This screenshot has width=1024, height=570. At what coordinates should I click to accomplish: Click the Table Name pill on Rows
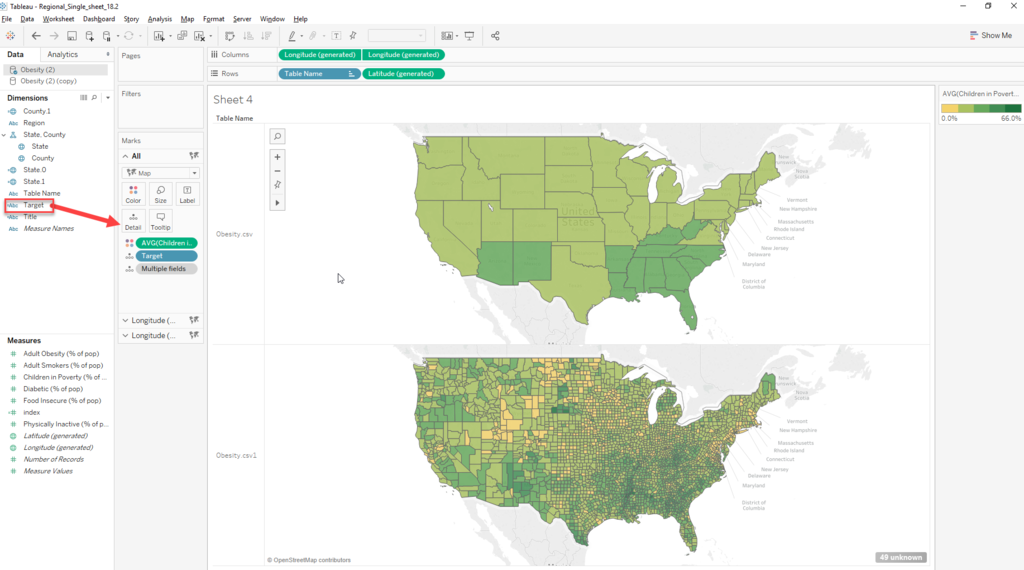[x=319, y=74]
